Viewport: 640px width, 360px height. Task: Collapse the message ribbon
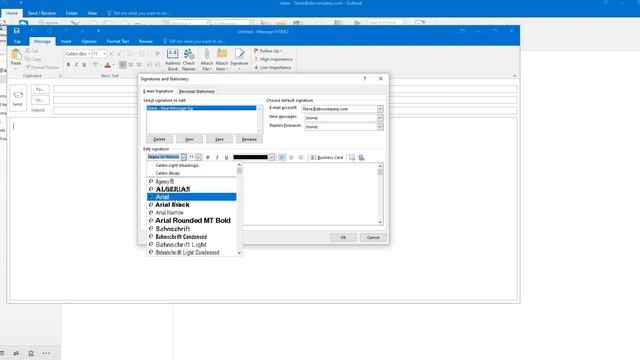pyautogui.click(x=514, y=76)
